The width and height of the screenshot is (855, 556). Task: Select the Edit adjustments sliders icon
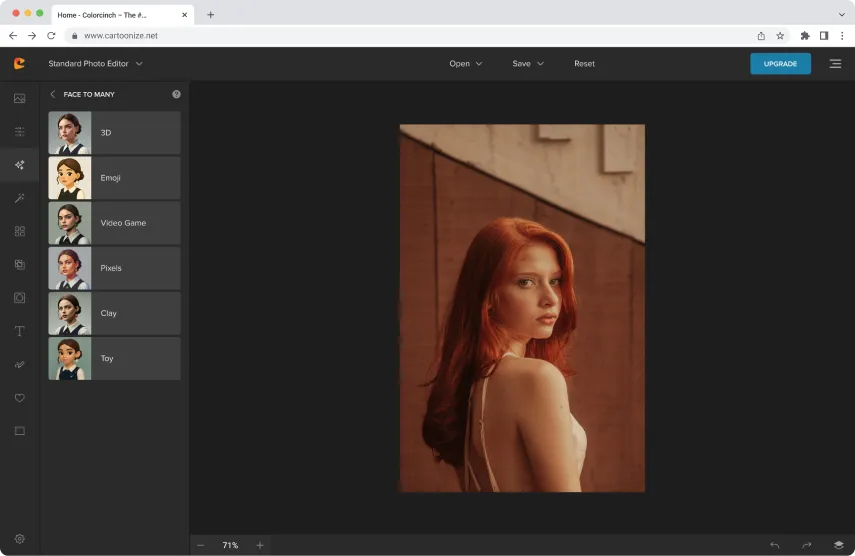tap(19, 132)
